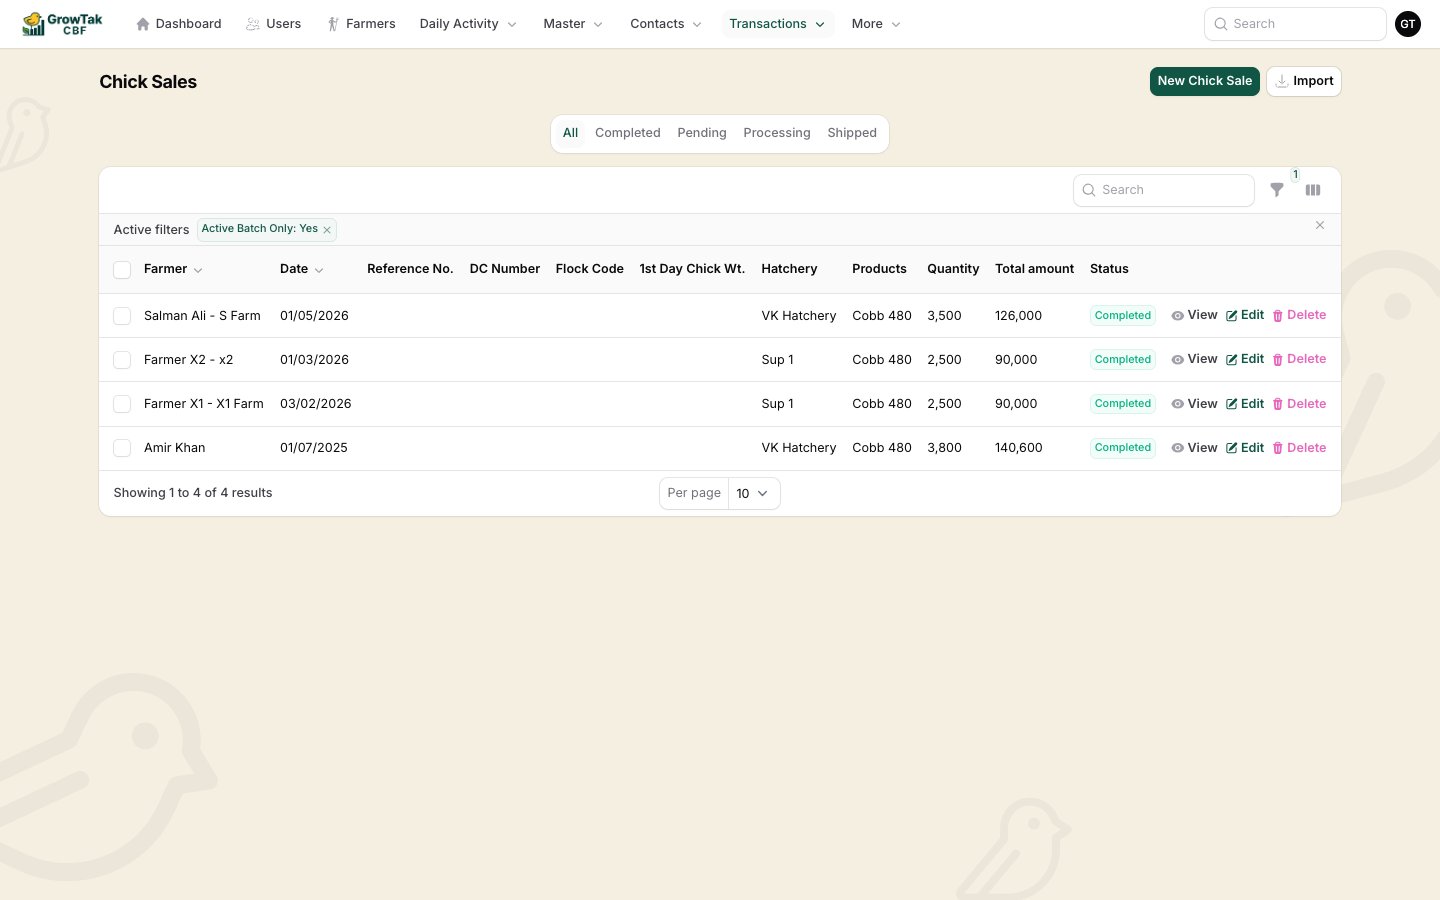Click the Completed badge for Salman Ali
The width and height of the screenshot is (1440, 900).
pyautogui.click(x=1123, y=316)
